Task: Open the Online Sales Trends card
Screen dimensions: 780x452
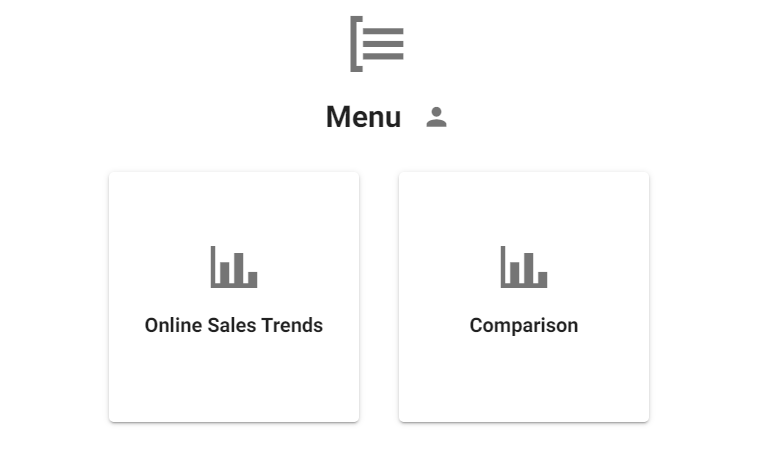Action: (x=234, y=297)
